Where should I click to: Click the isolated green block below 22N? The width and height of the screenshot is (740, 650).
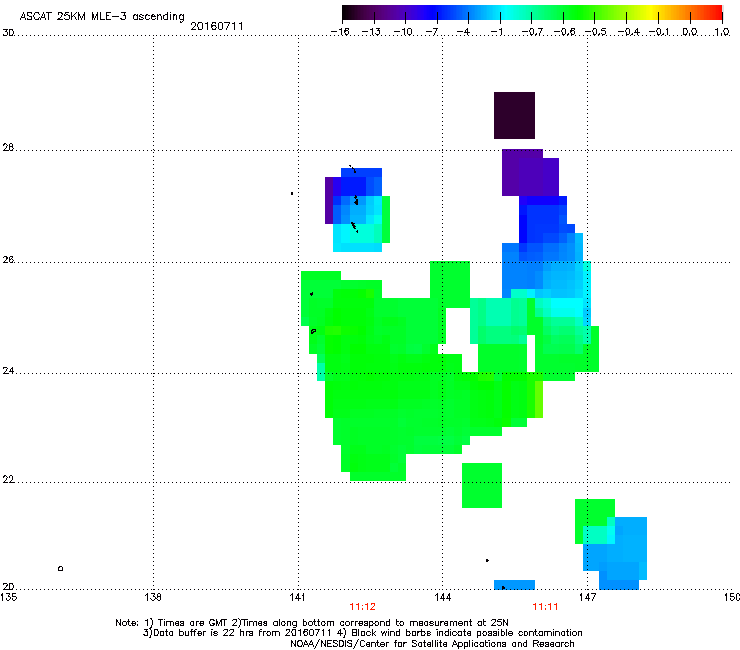[482, 485]
